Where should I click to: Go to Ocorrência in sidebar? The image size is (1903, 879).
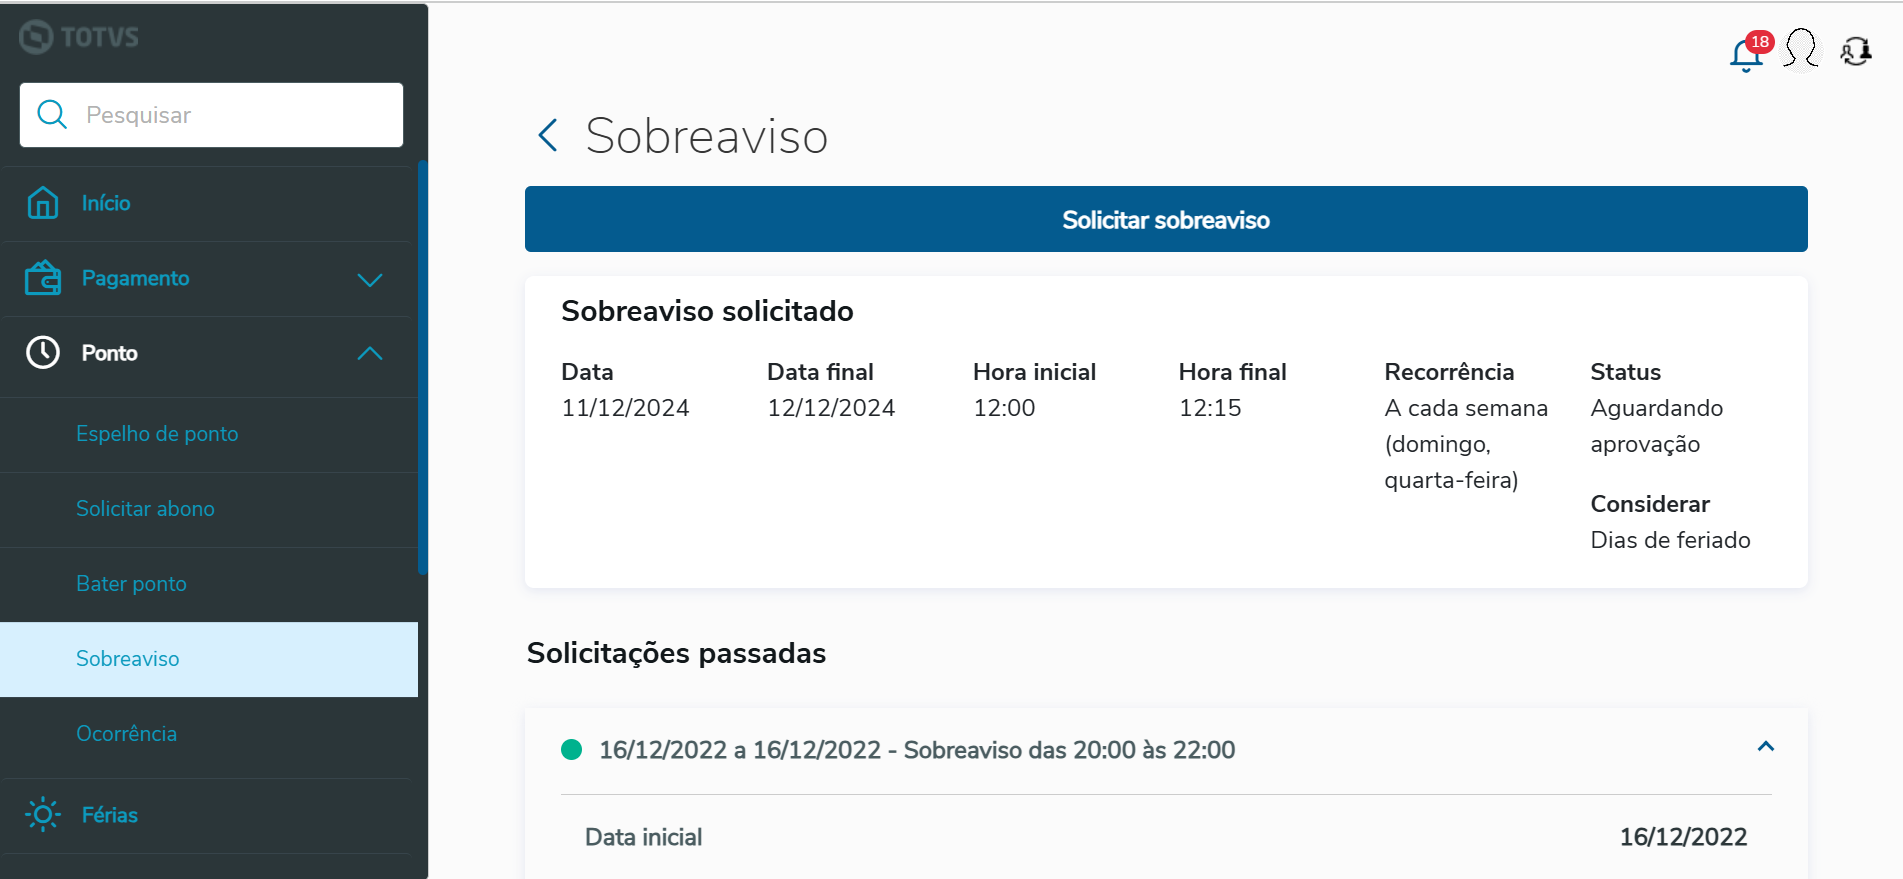pyautogui.click(x=126, y=734)
